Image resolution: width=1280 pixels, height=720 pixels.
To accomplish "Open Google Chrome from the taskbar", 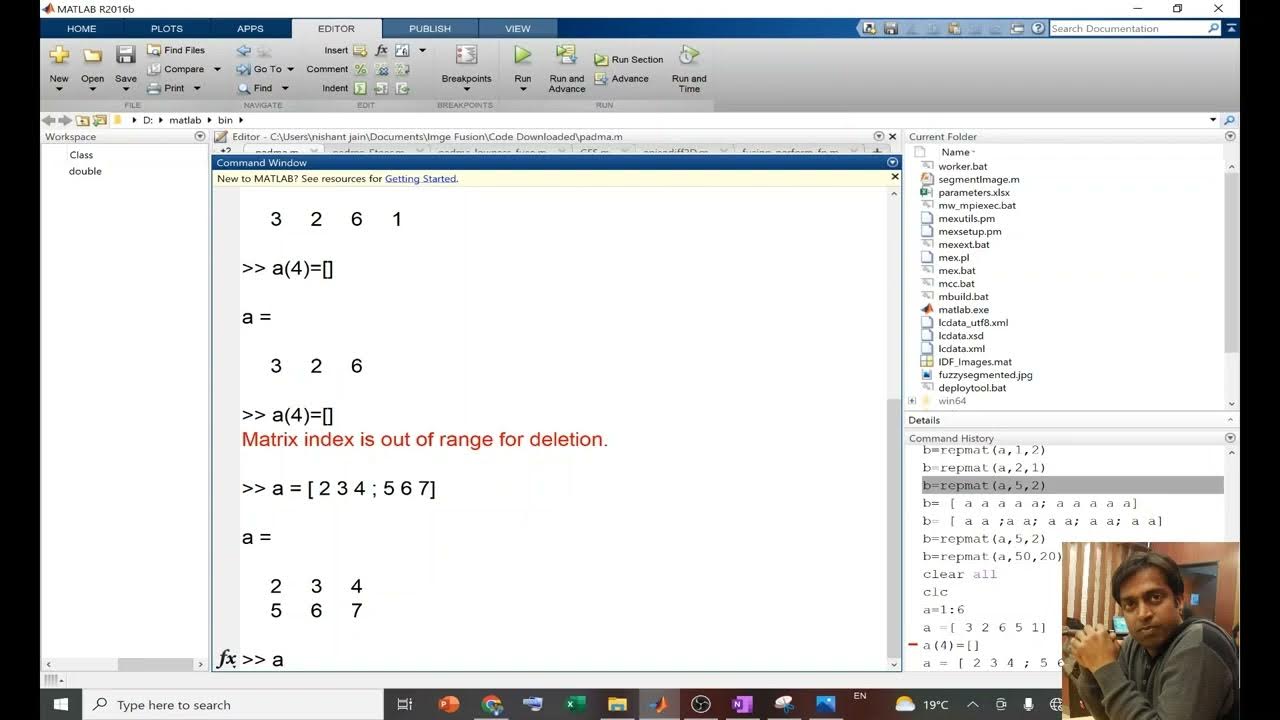I will click(491, 704).
